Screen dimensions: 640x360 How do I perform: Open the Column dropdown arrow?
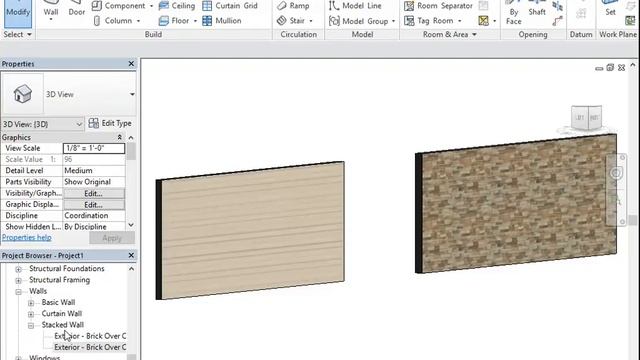tap(138, 21)
